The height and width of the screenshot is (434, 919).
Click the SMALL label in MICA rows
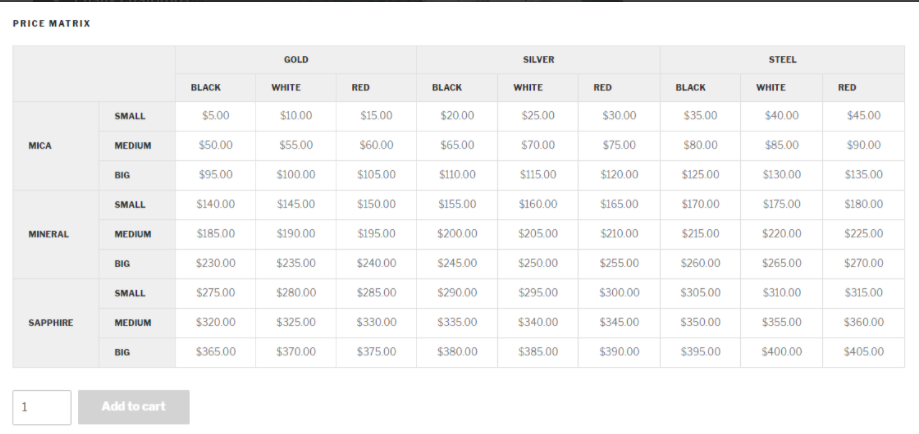pos(137,116)
